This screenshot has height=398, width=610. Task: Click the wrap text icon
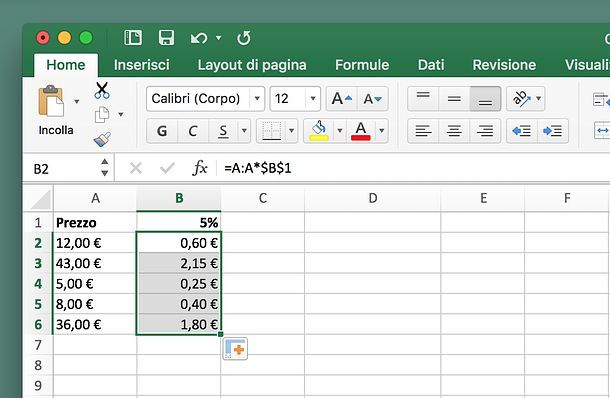[601, 100]
